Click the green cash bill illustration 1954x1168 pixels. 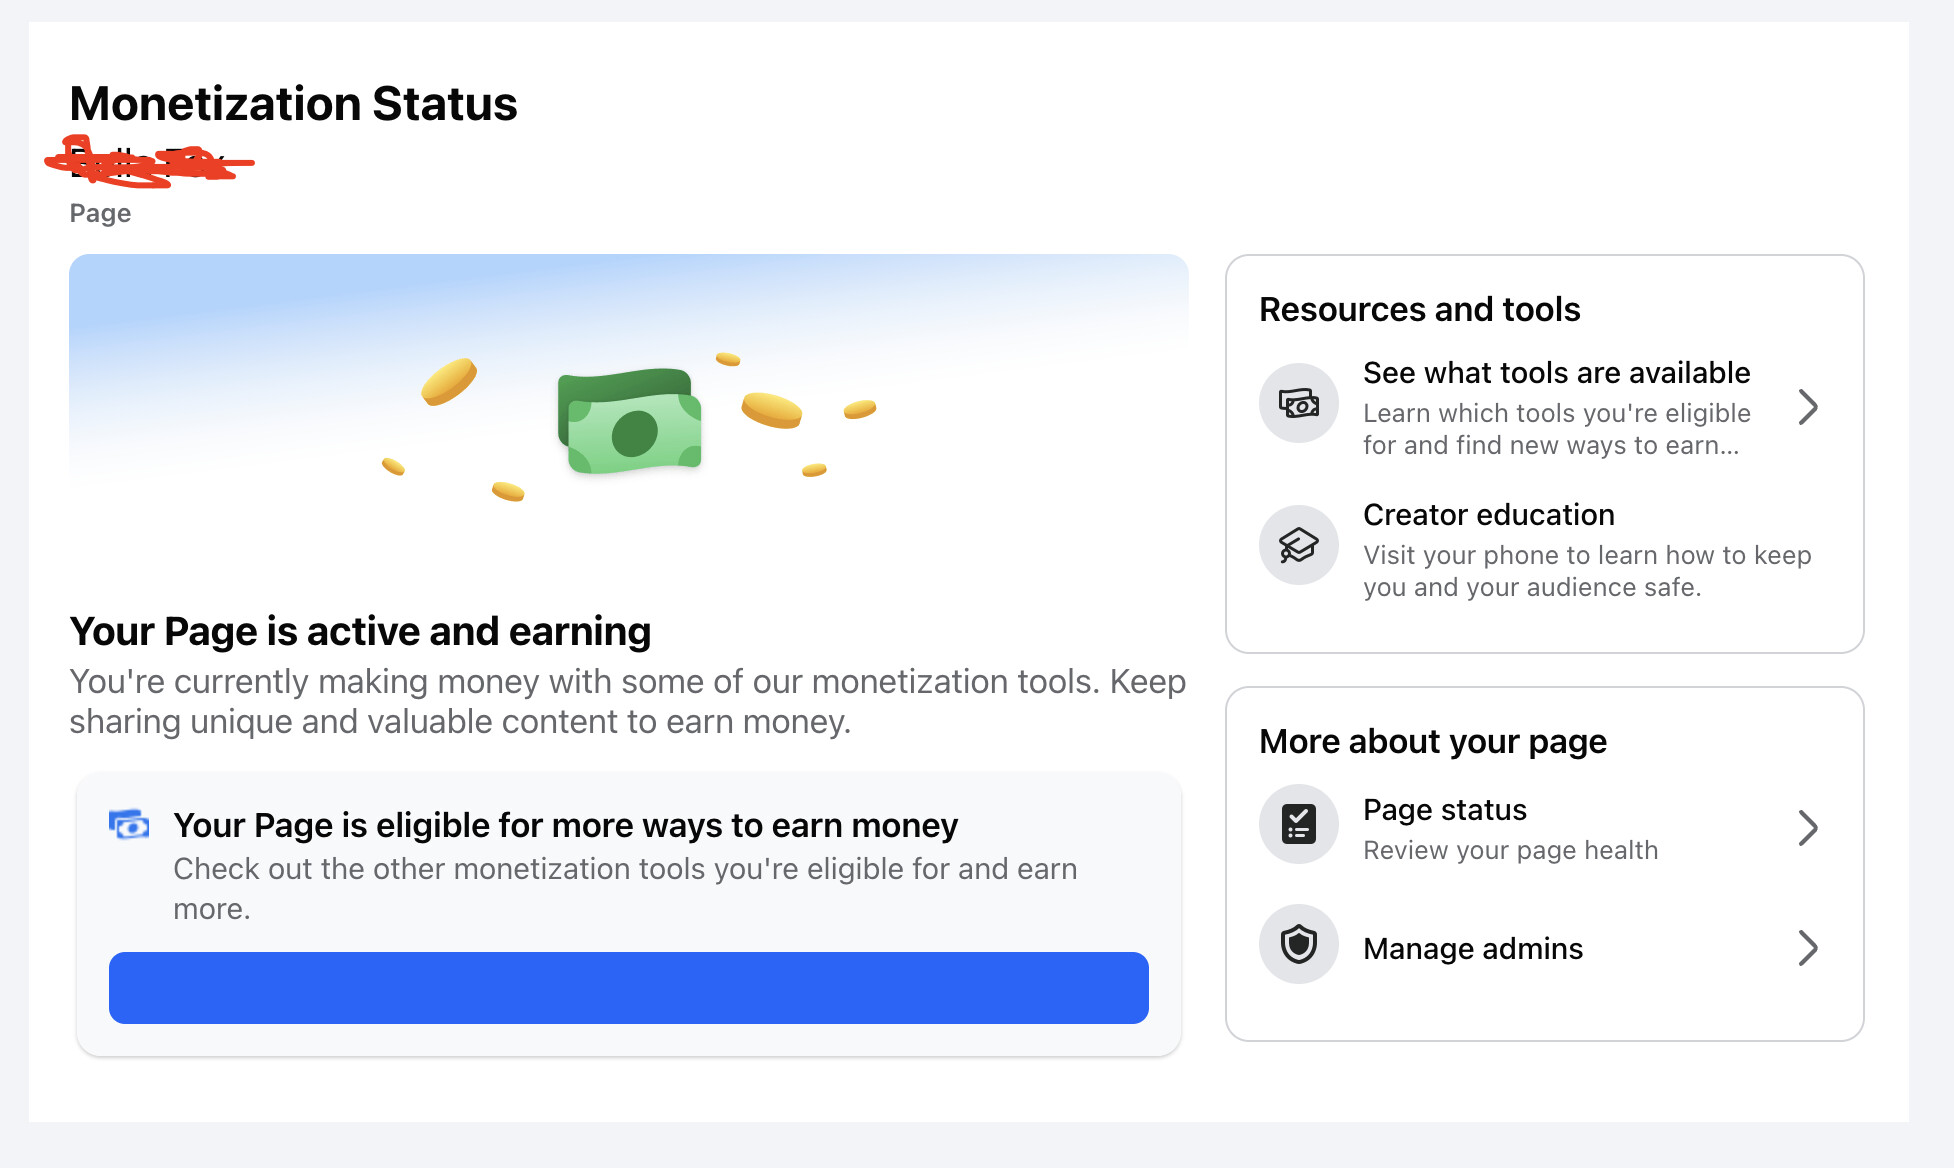point(630,421)
